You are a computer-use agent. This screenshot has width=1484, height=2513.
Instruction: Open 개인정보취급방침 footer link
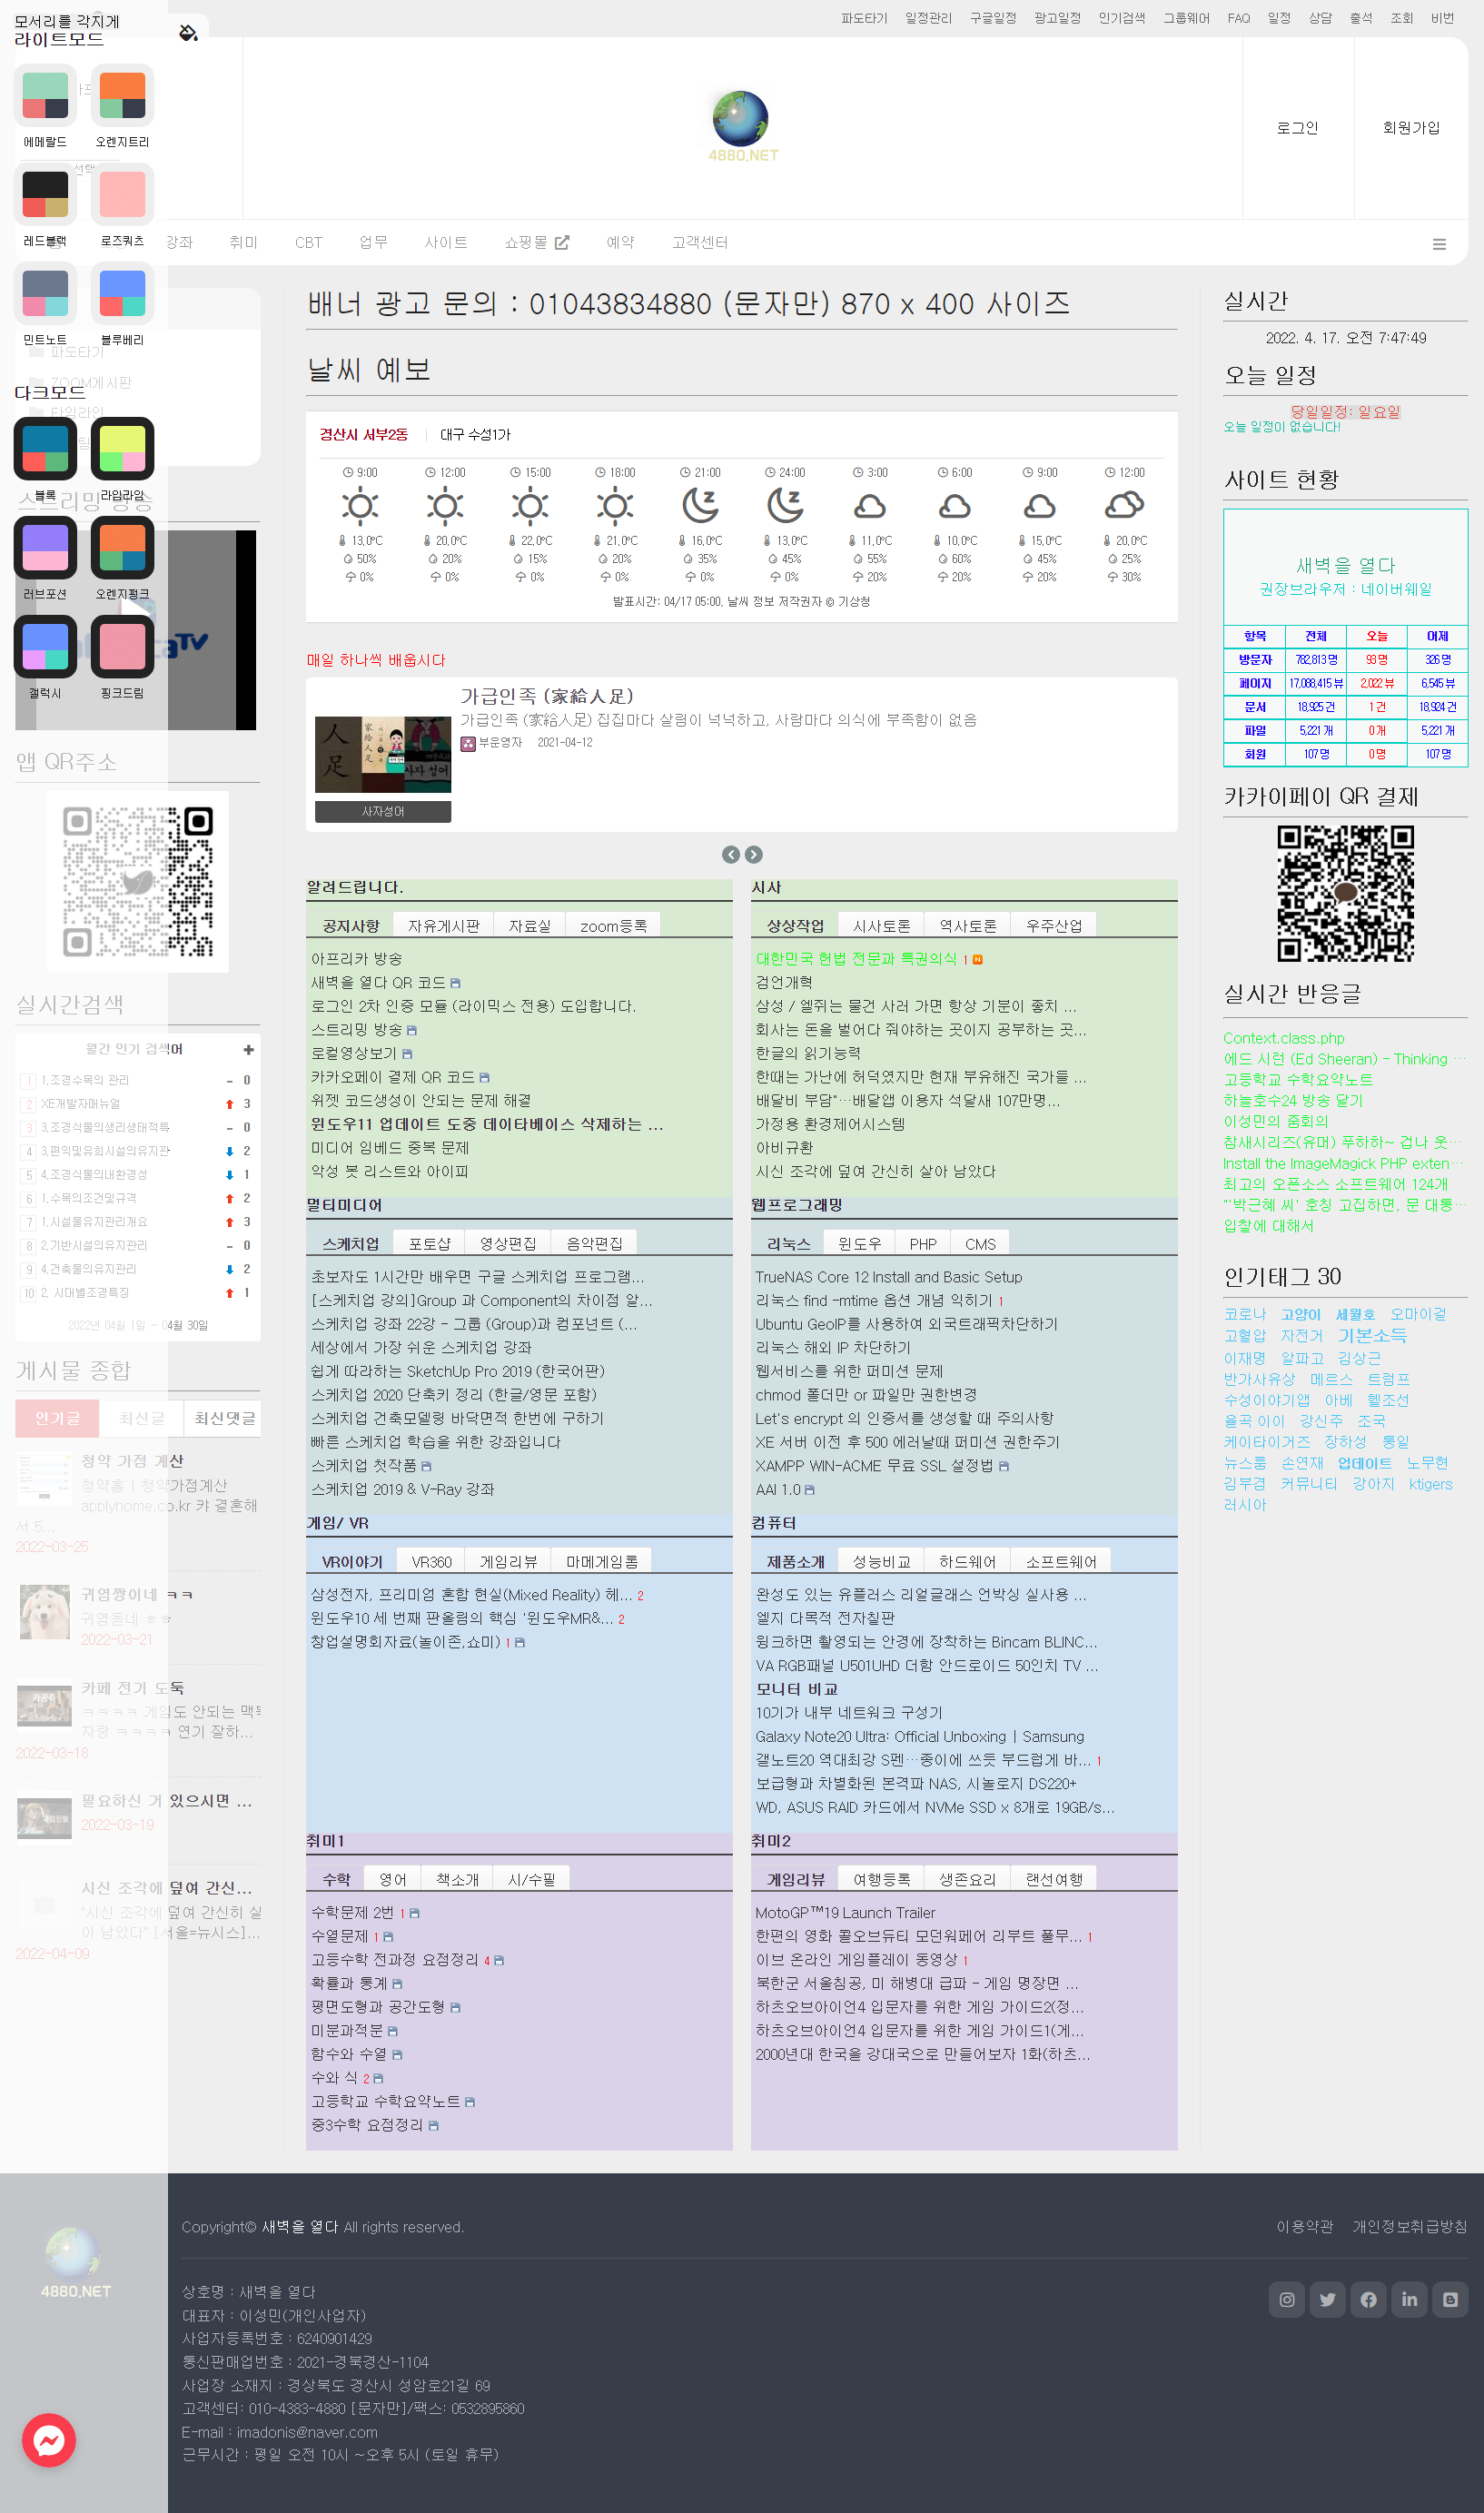(x=1410, y=2227)
